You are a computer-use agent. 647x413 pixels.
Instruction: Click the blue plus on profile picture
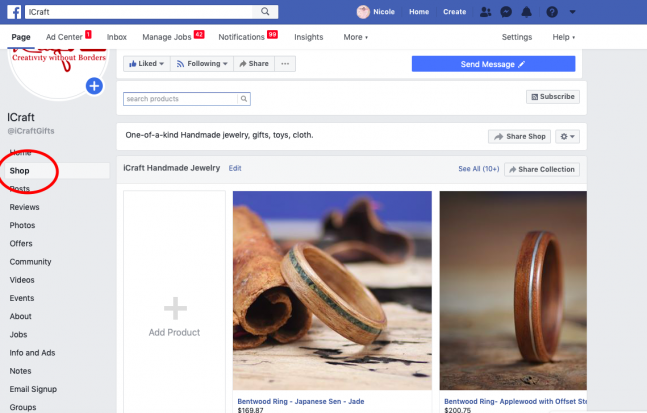[94, 86]
